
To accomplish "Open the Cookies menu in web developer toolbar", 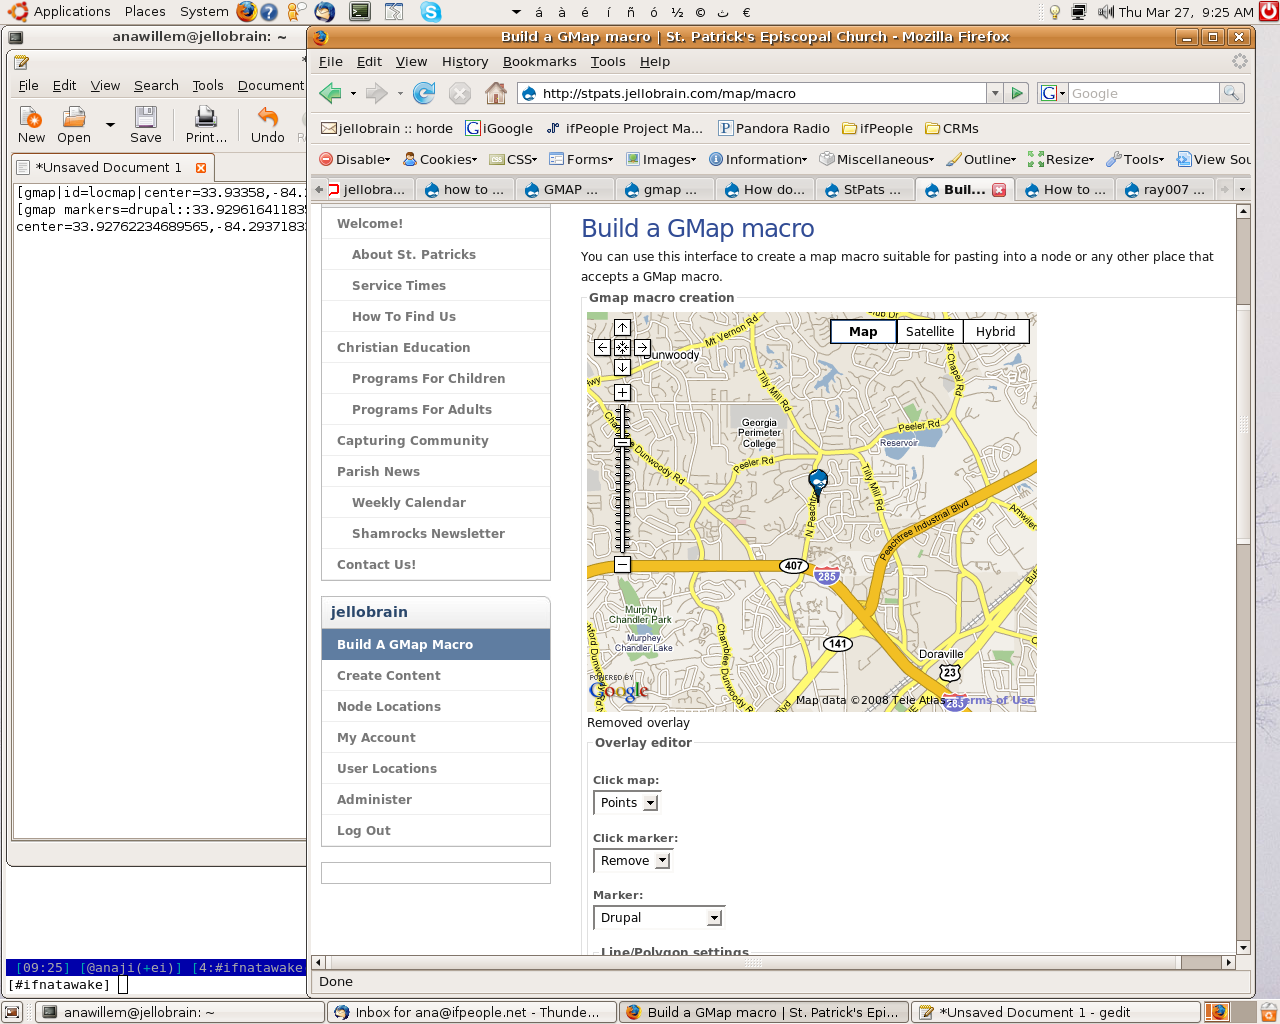I will click(x=441, y=160).
